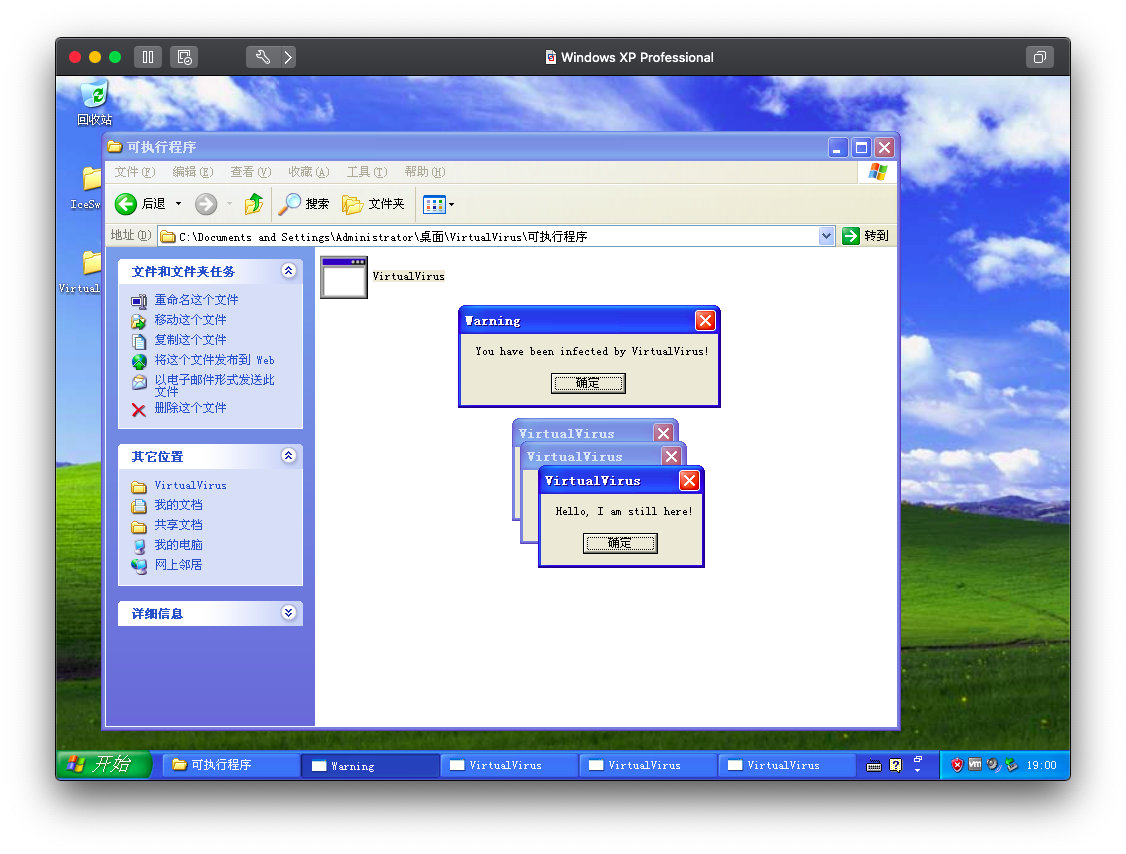Click the green Back arrow icon
Image resolution: width=1126 pixels, height=854 pixels.
[x=126, y=204]
